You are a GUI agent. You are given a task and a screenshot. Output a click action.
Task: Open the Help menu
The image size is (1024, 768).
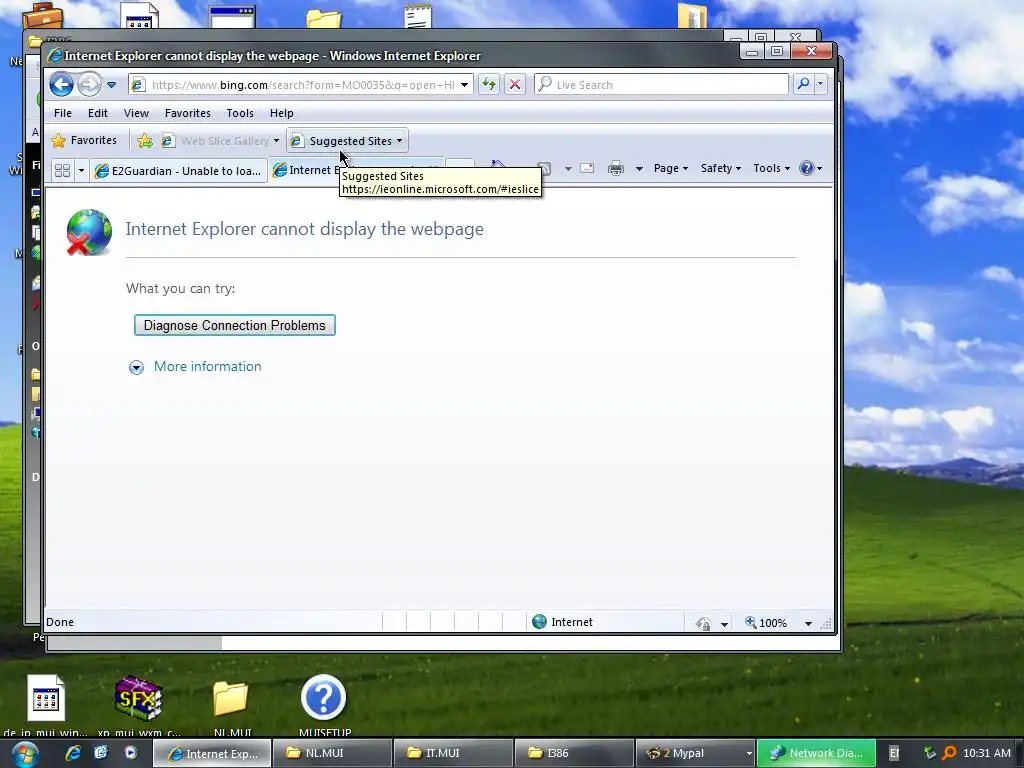tap(281, 113)
